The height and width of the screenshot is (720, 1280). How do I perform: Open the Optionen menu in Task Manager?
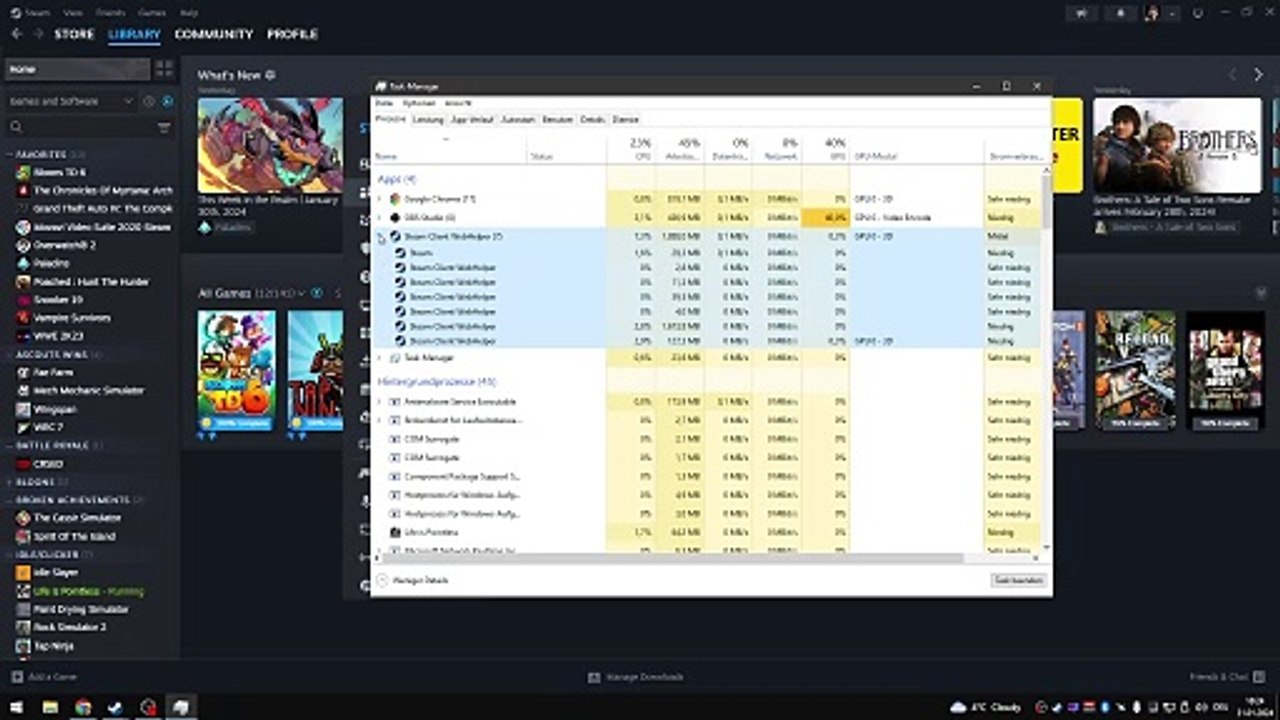(x=419, y=103)
